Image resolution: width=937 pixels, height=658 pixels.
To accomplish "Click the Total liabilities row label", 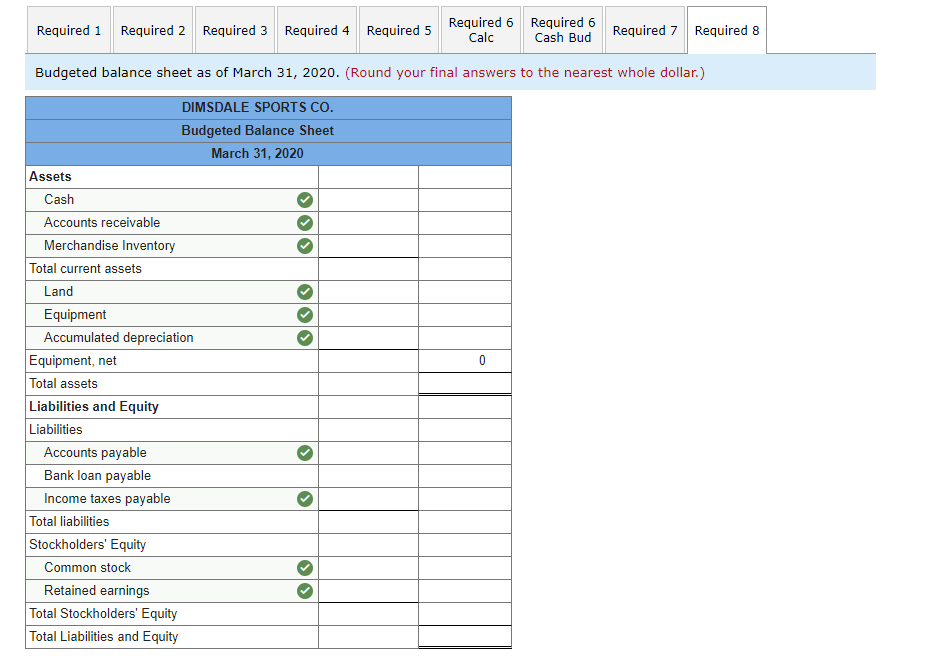I will tap(69, 522).
